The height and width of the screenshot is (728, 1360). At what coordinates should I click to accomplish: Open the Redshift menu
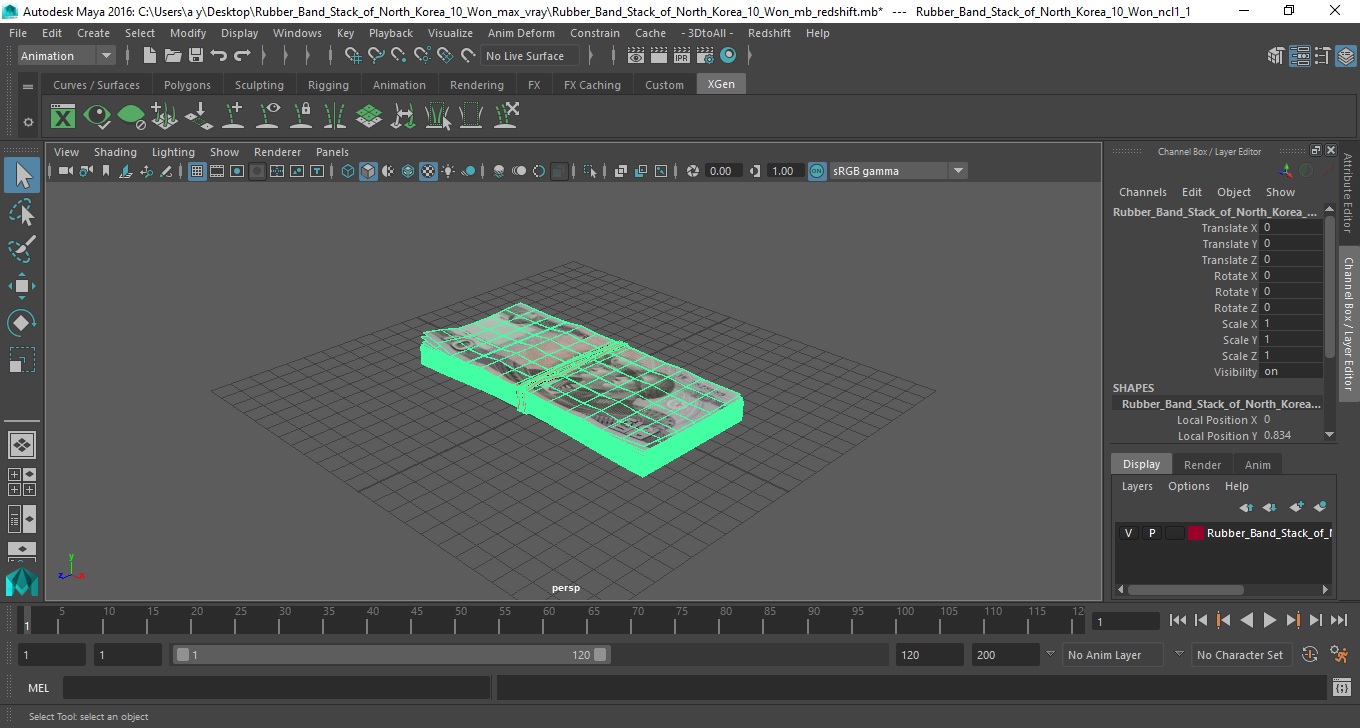click(x=769, y=33)
